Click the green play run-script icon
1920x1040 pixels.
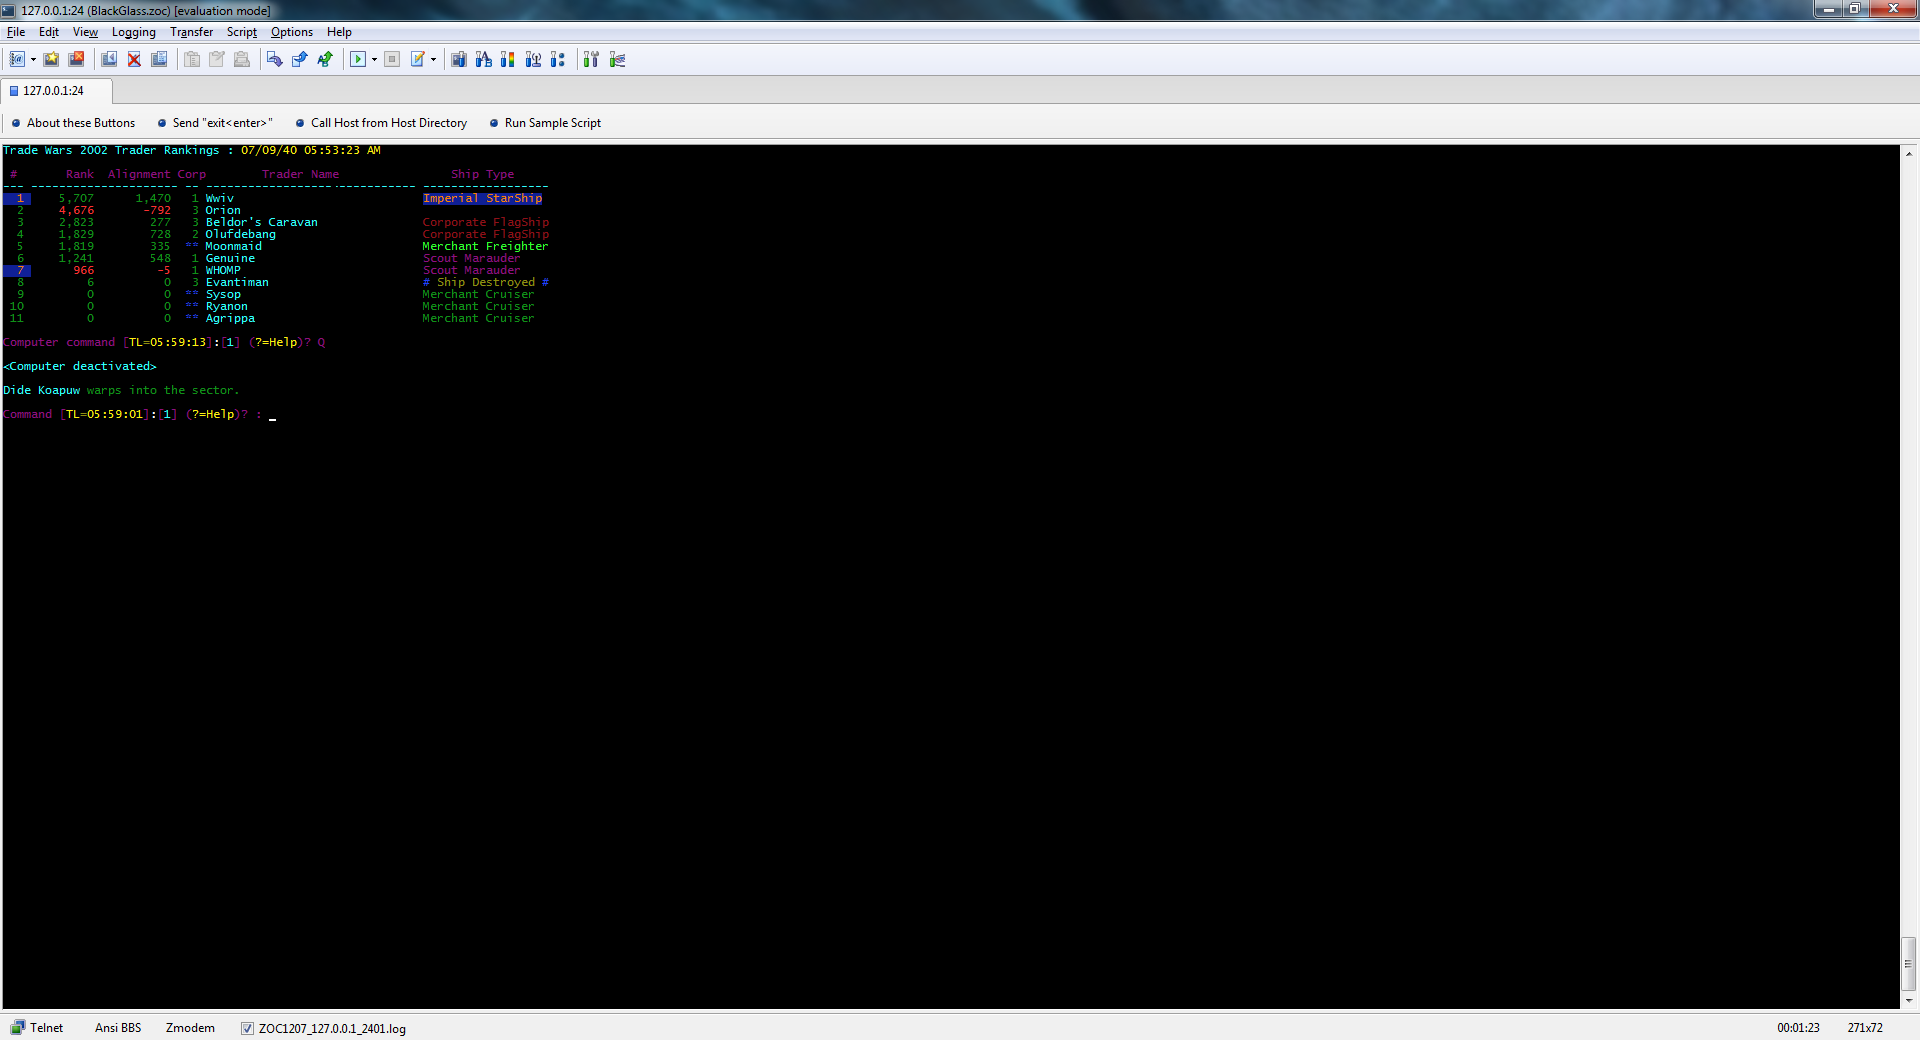pos(357,60)
